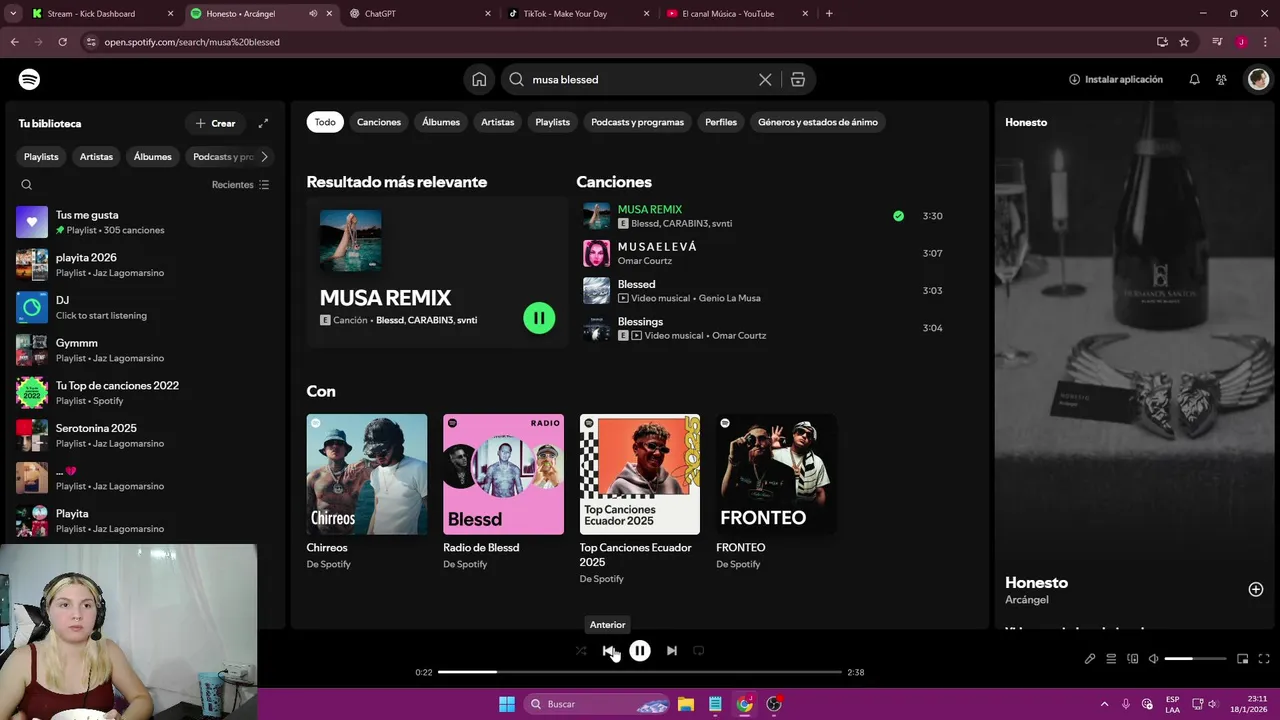This screenshot has height=720, width=1280.
Task: Open connect to a device
Action: coord(1133,659)
